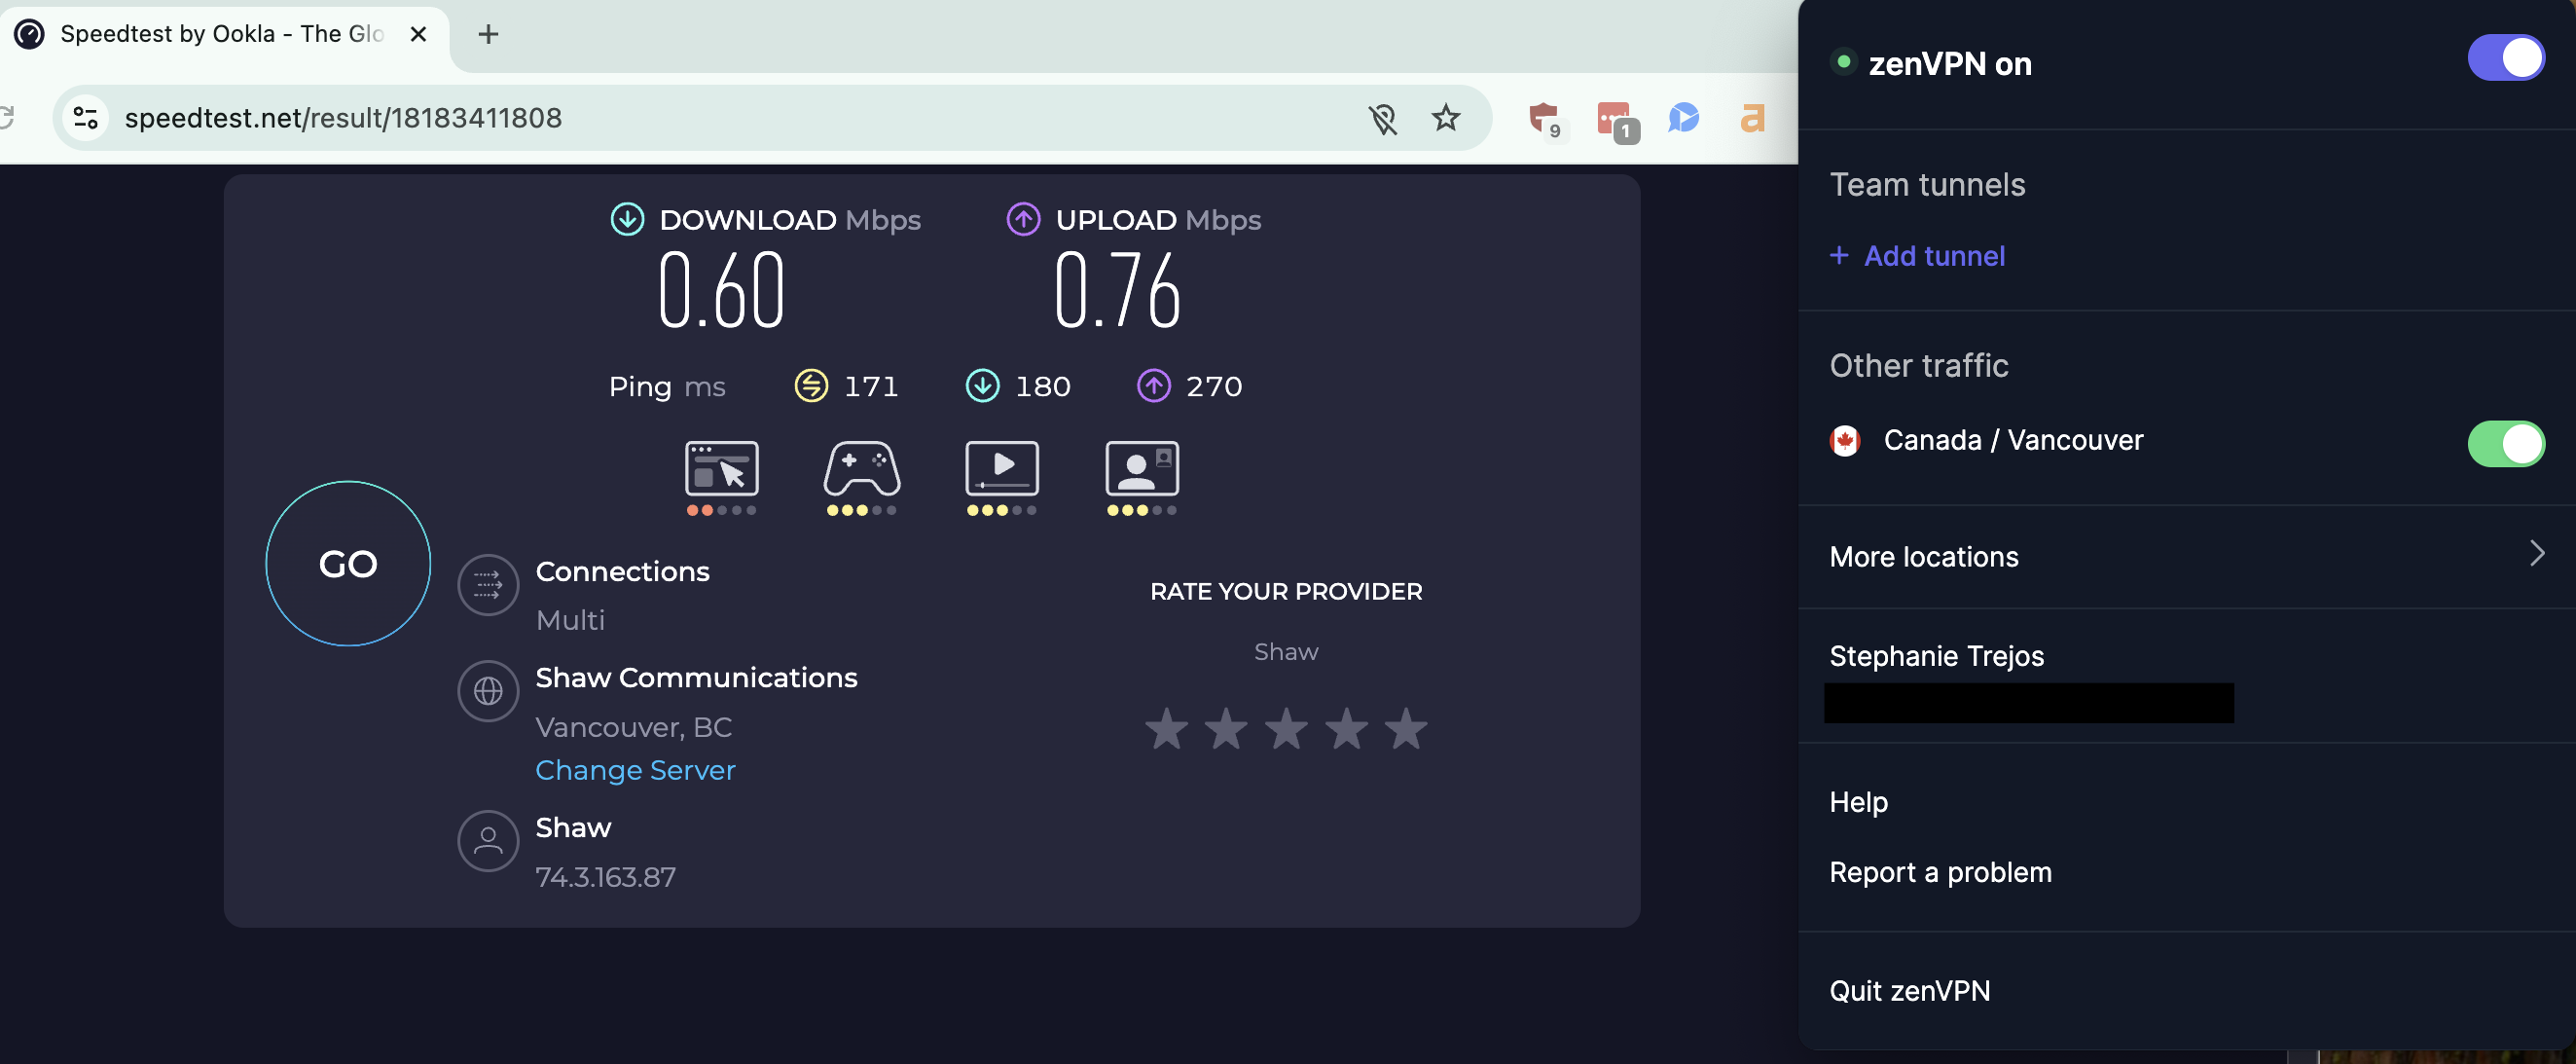Rate provider Shaw four stars
The width and height of the screenshot is (2576, 1064).
pyautogui.click(x=1346, y=729)
